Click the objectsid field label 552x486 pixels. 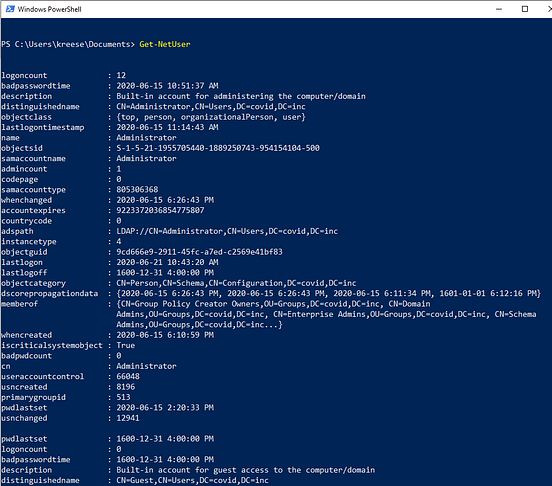[x=22, y=148]
